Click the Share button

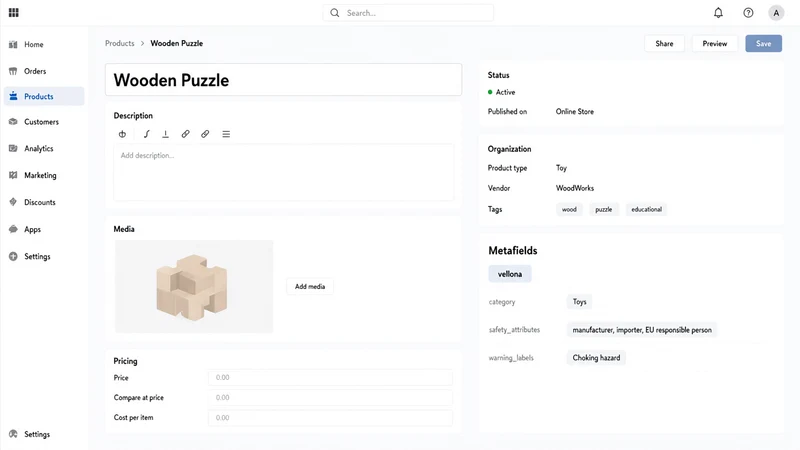[664, 43]
